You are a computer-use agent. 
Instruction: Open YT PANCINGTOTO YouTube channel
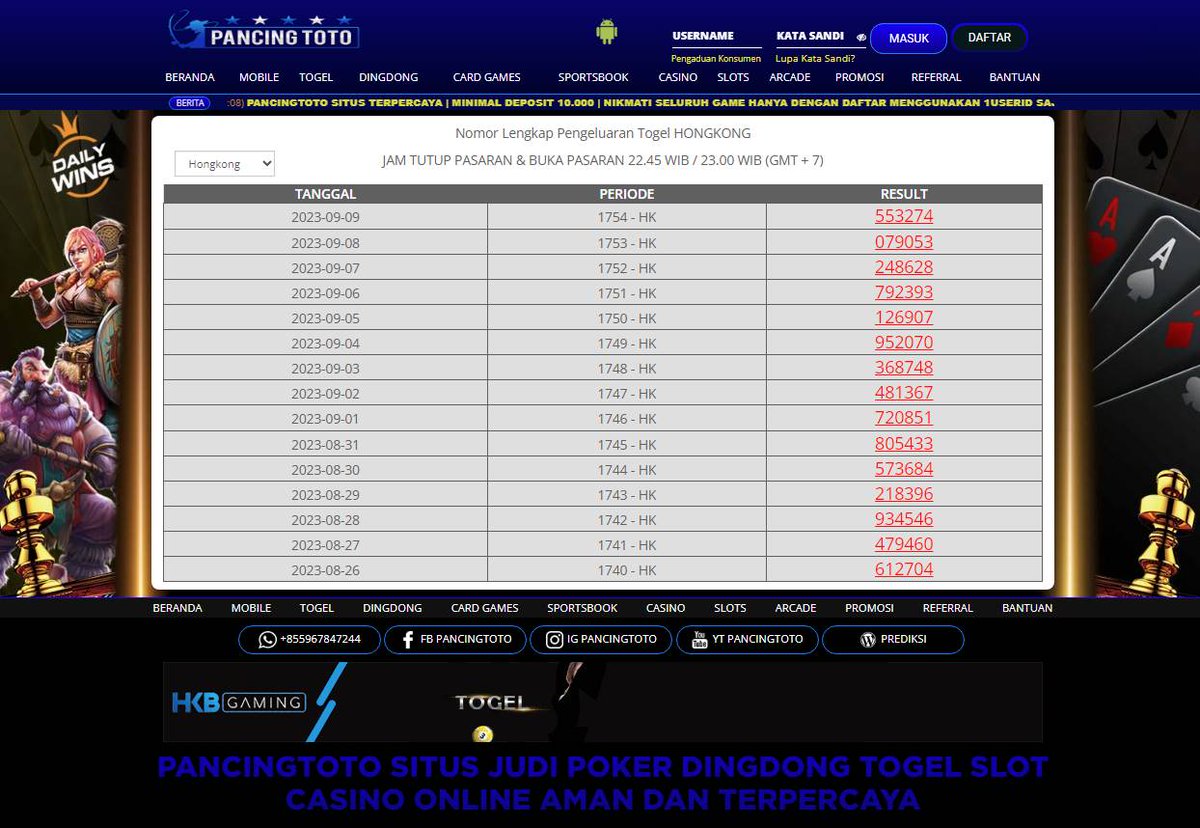click(747, 639)
